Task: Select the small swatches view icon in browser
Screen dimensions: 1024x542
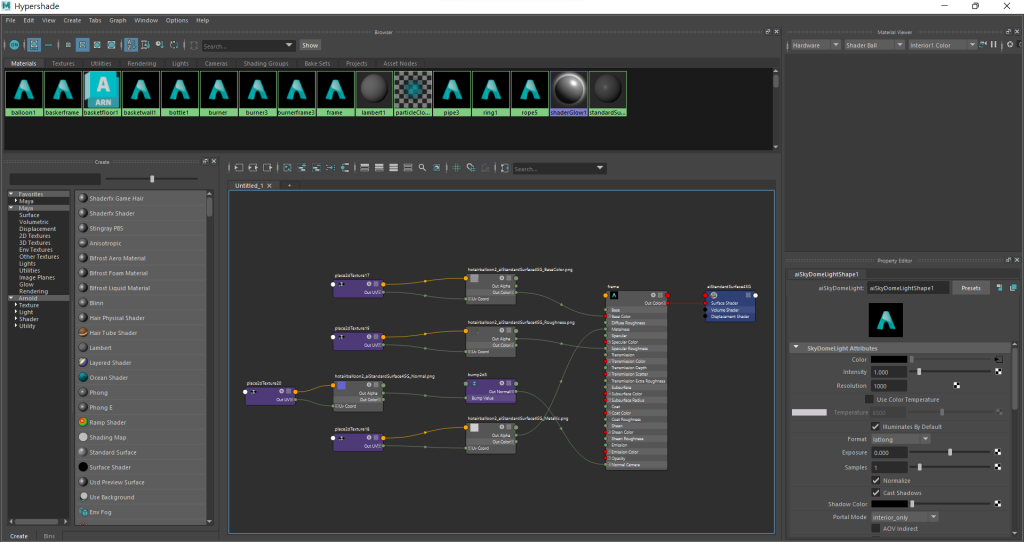Action: click(x=68, y=45)
